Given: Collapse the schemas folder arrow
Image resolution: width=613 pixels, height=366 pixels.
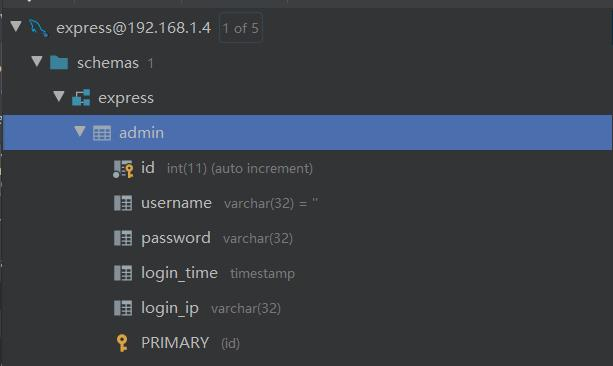Looking at the screenshot, I should click(x=37, y=61).
